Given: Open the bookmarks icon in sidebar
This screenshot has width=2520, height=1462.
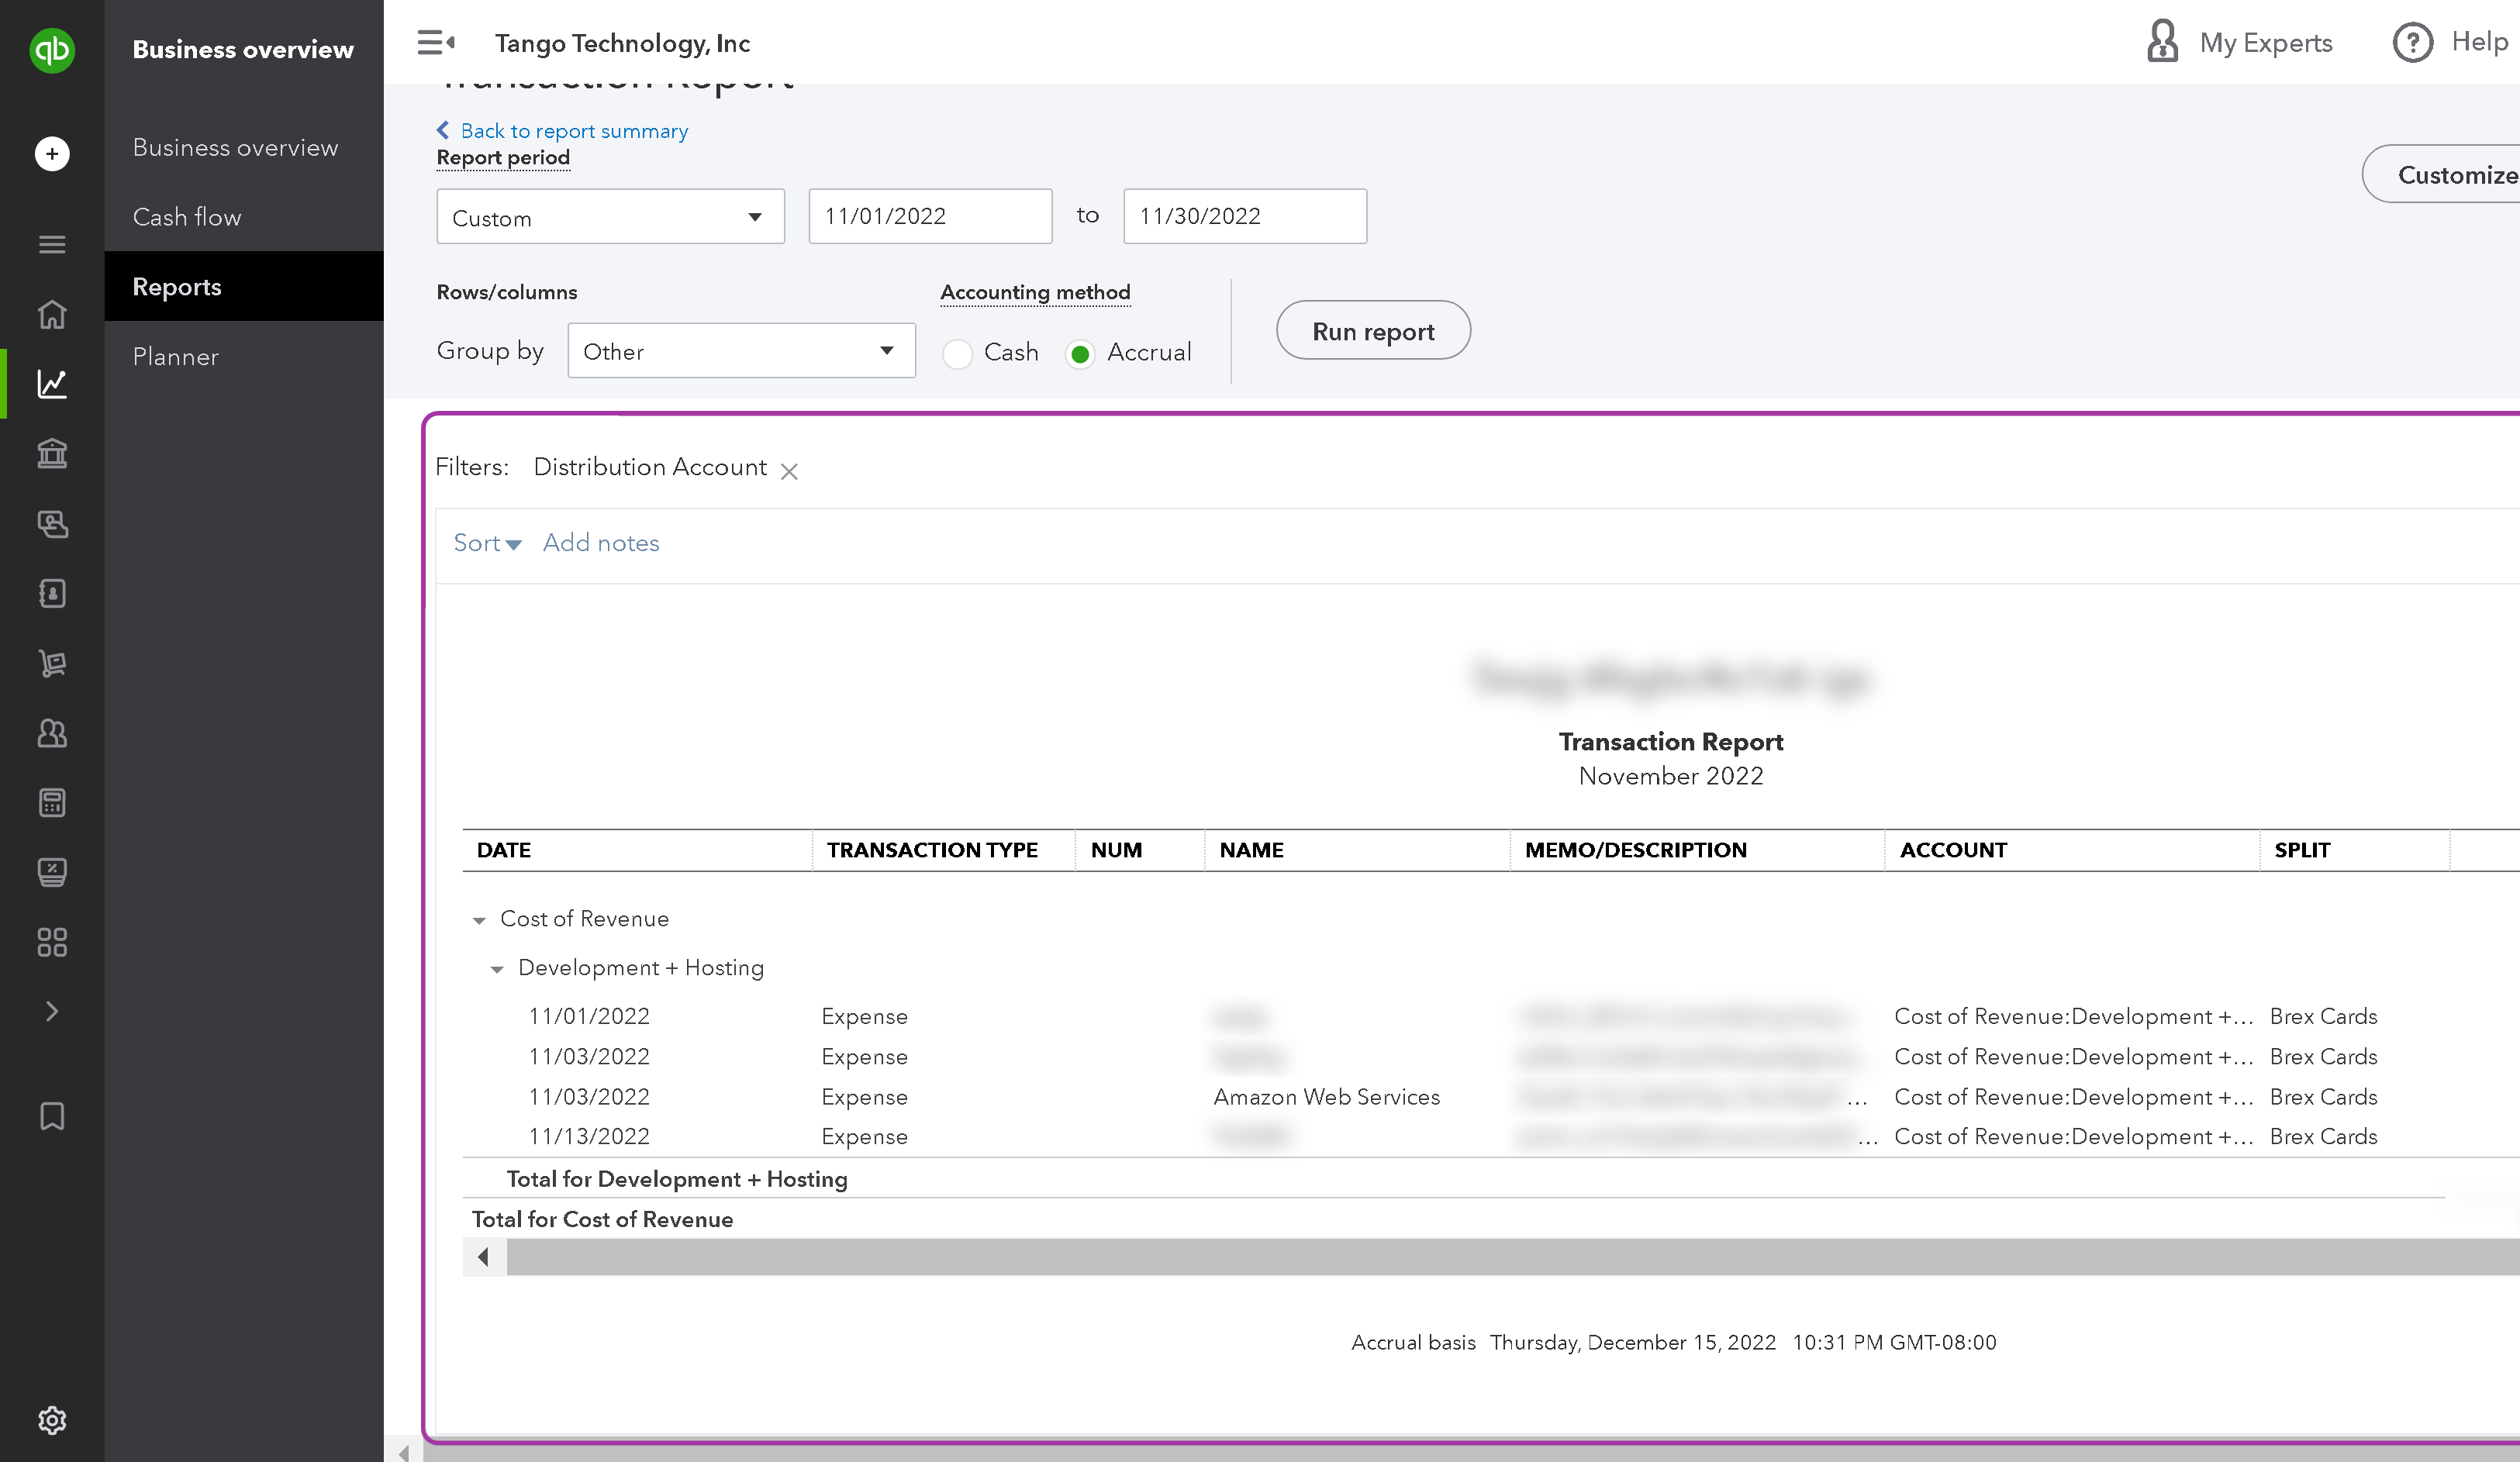Looking at the screenshot, I should point(52,1116).
